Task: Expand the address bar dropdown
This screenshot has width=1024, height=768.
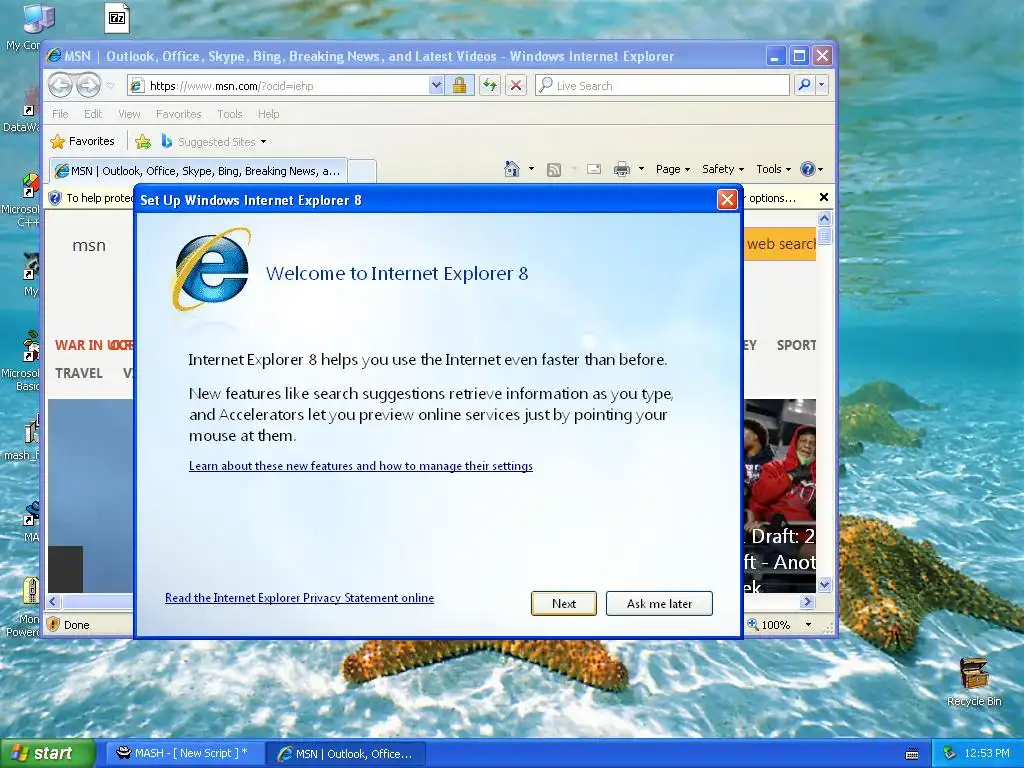Action: click(x=436, y=86)
